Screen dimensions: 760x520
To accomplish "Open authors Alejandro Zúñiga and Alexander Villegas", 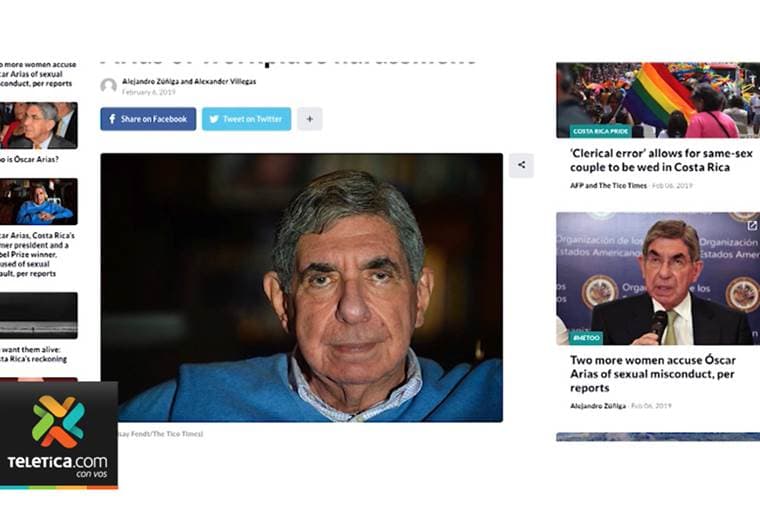I will [x=189, y=81].
